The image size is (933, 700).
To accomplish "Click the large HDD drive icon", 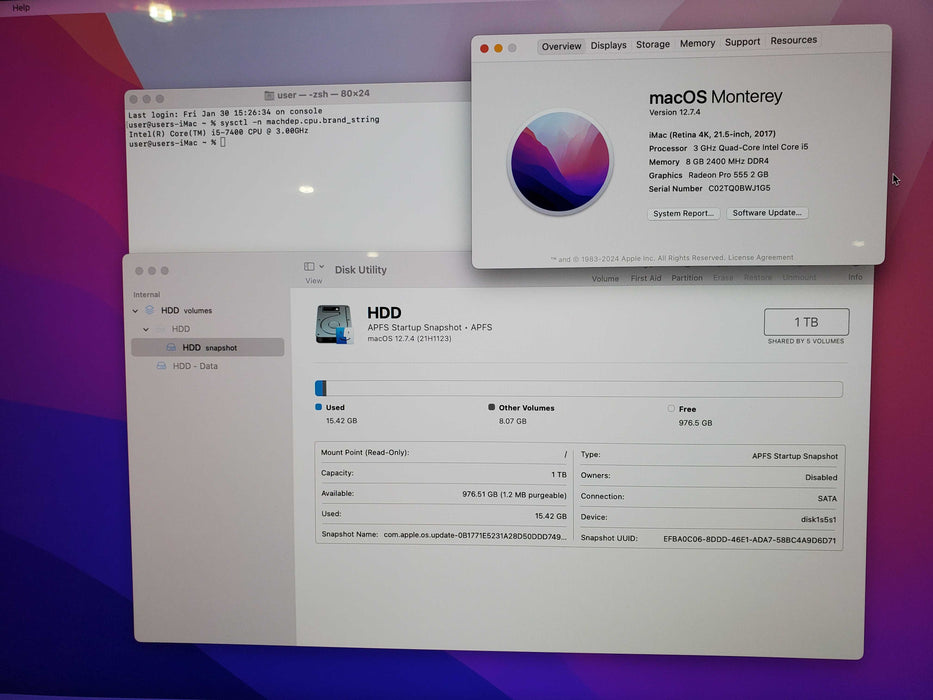I will pyautogui.click(x=334, y=324).
